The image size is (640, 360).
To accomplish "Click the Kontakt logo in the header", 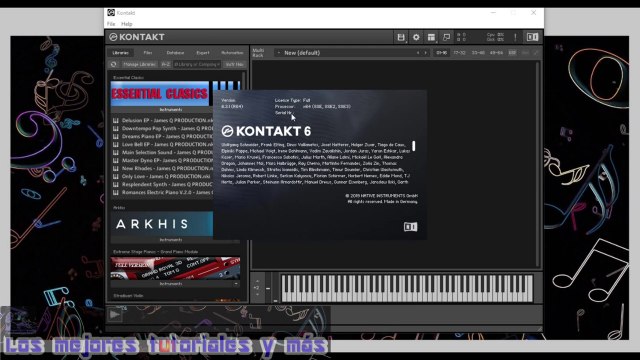I will point(137,37).
